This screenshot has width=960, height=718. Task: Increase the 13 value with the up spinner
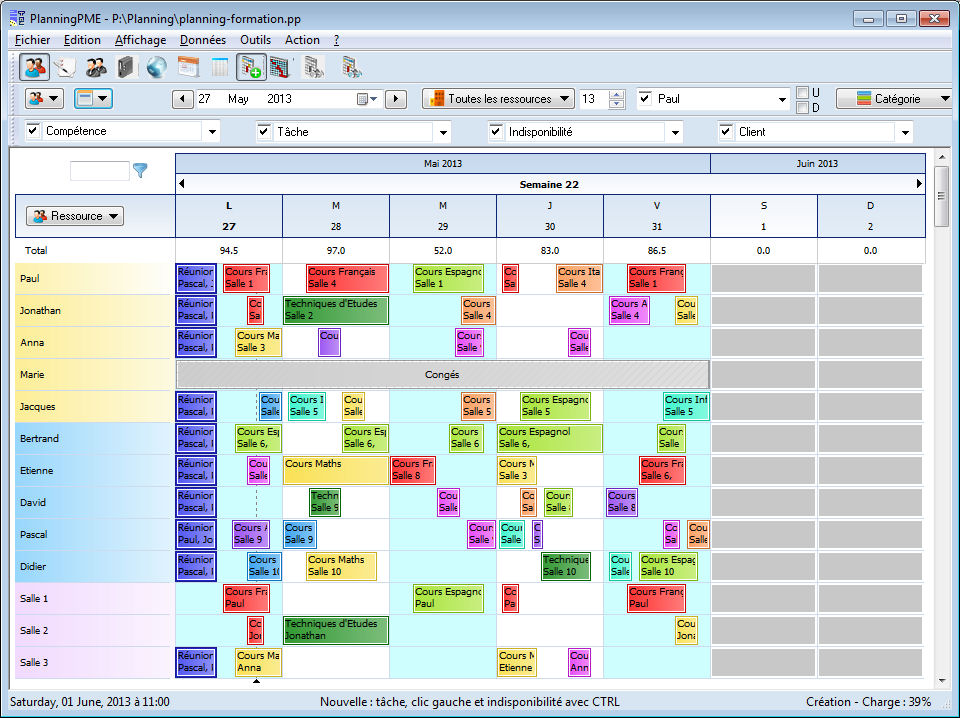click(617, 94)
